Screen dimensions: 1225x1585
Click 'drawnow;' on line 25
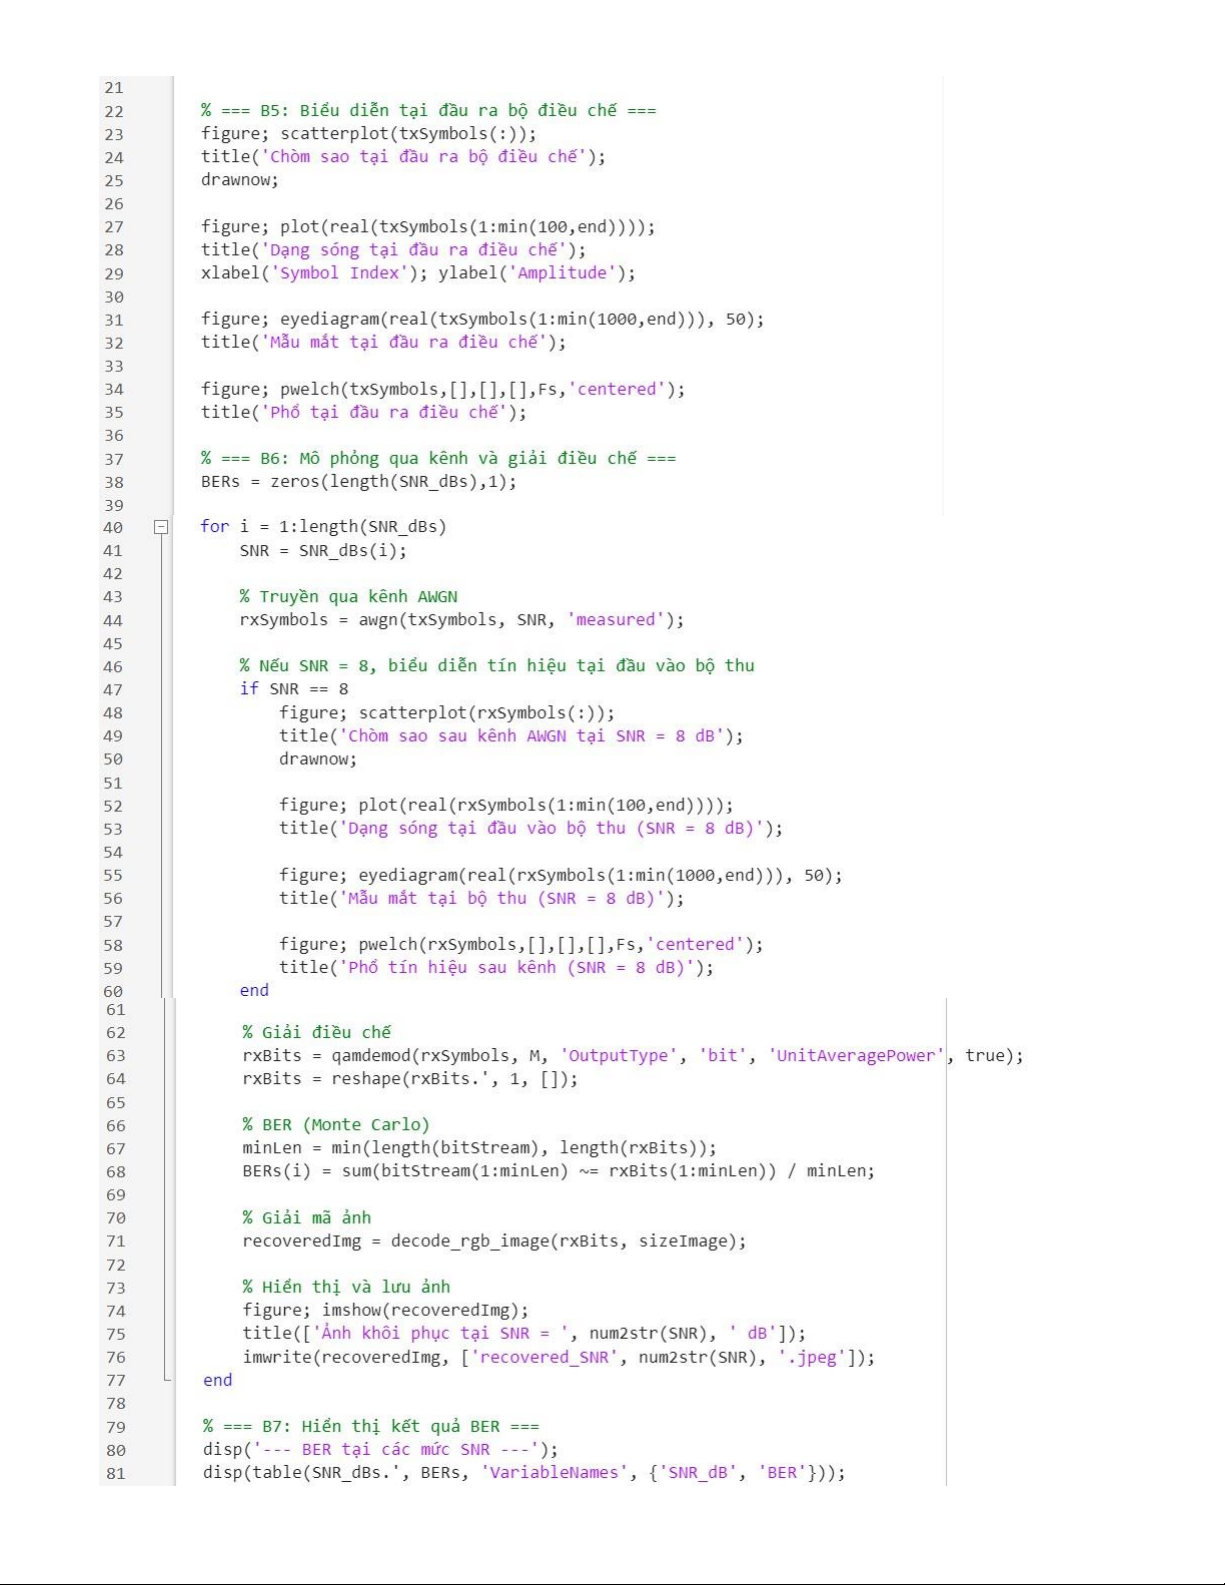(240, 180)
